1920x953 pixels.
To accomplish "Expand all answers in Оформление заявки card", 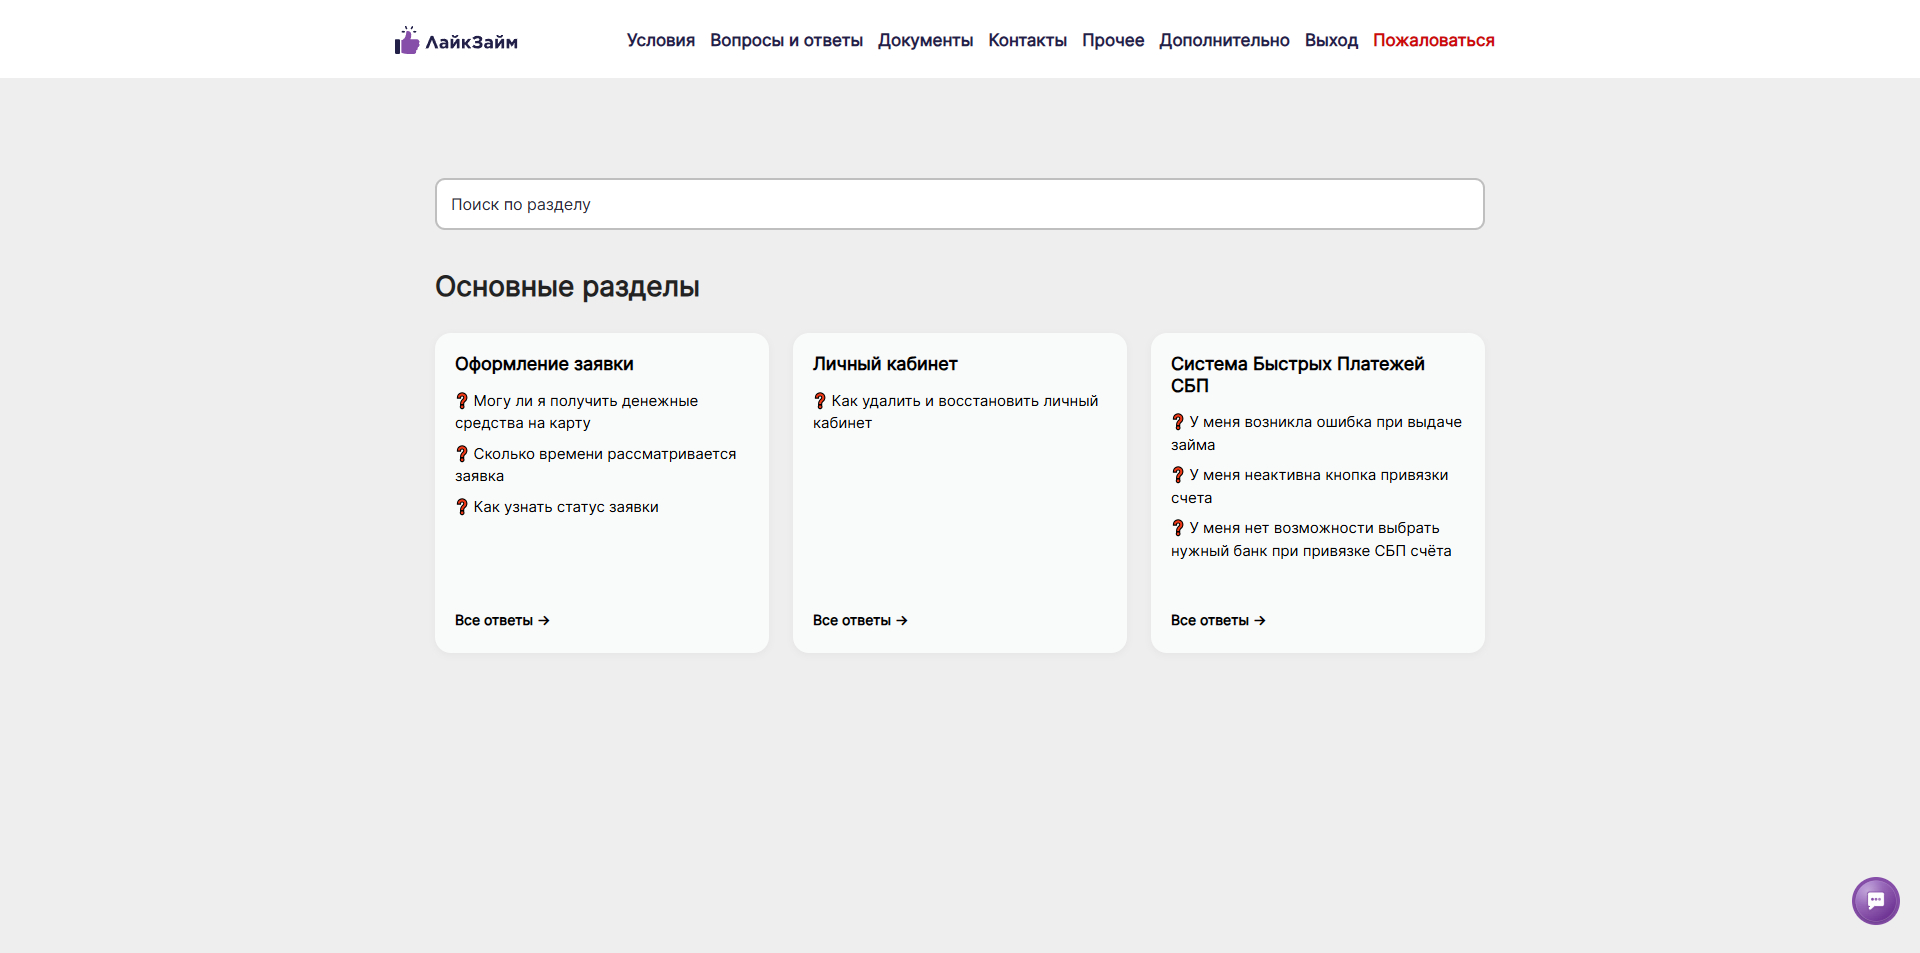I will pyautogui.click(x=502, y=620).
